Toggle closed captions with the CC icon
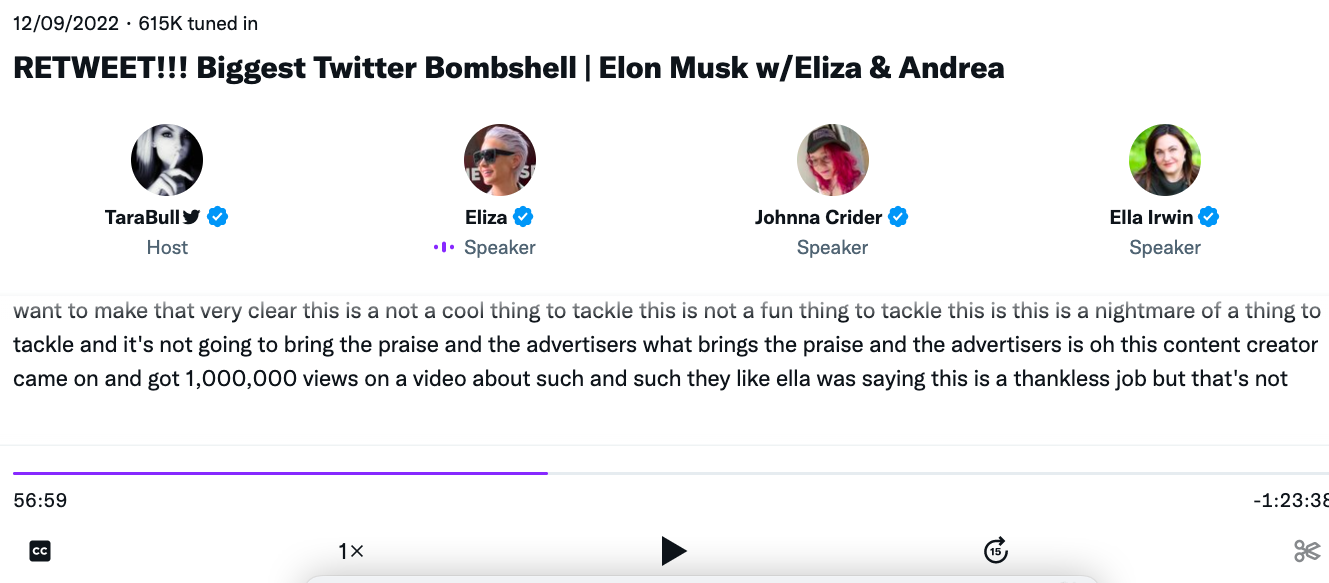 (x=40, y=550)
